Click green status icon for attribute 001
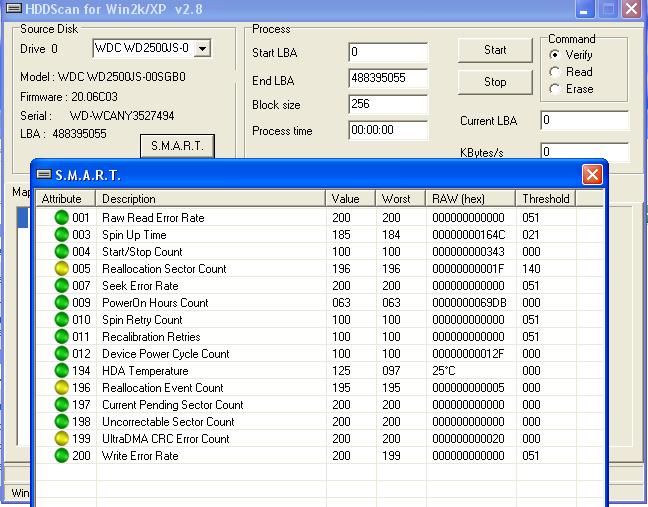Screen dimensions: 648x507 pyautogui.click(x=62, y=217)
